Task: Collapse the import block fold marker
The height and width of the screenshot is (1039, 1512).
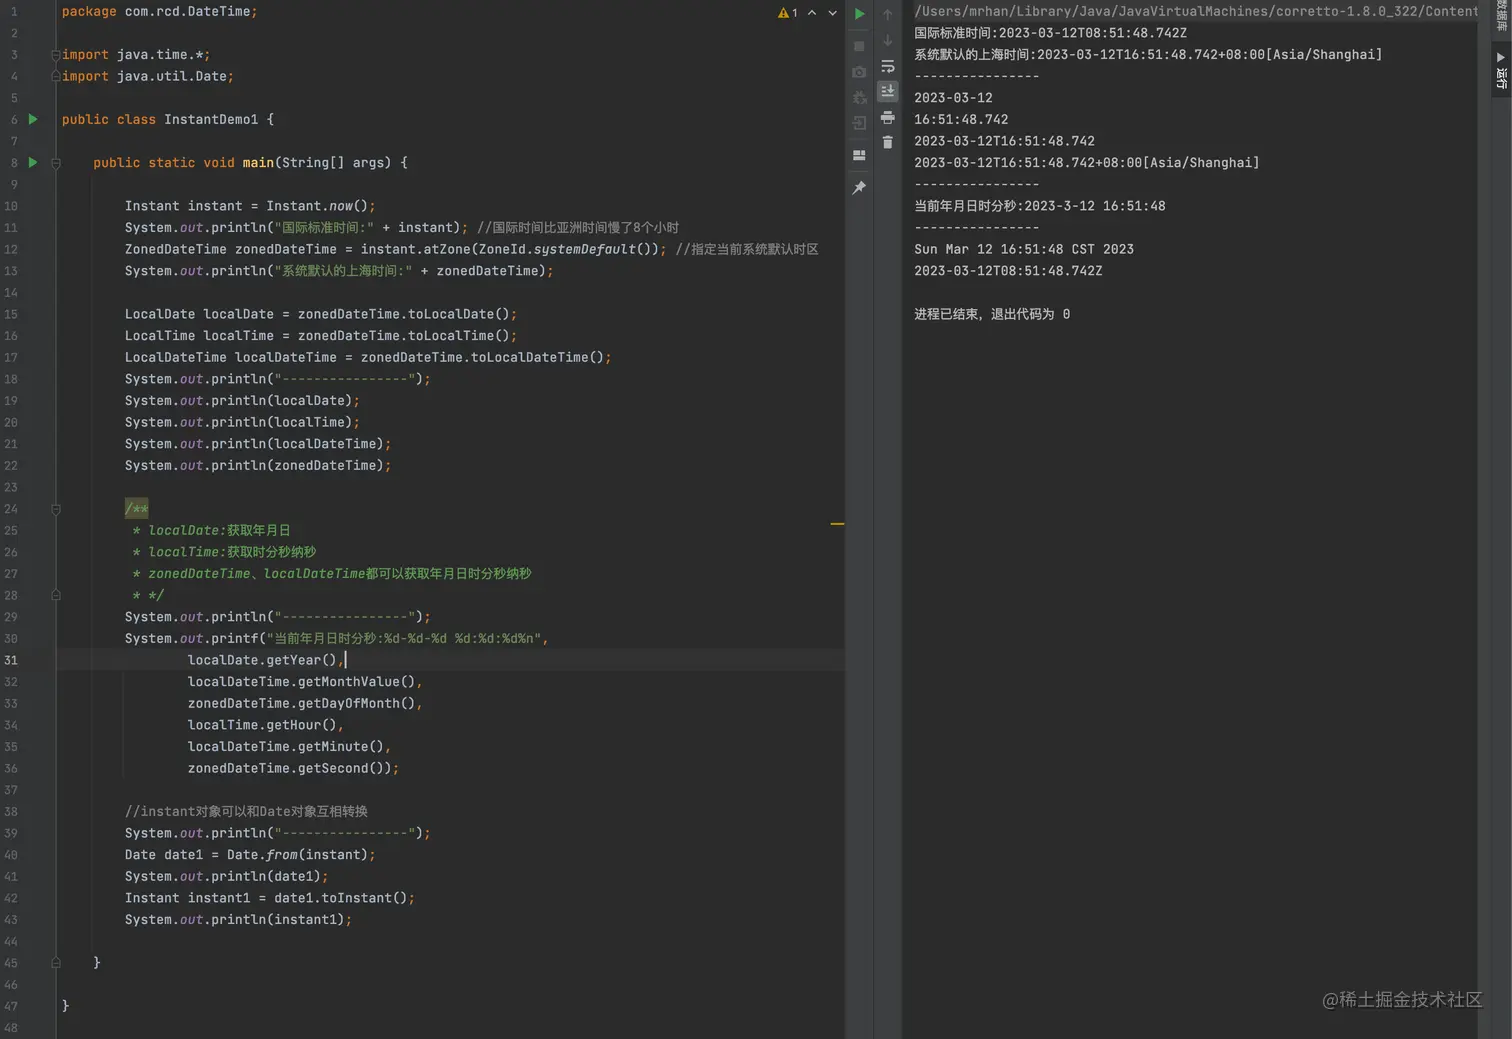Action: pyautogui.click(x=56, y=54)
